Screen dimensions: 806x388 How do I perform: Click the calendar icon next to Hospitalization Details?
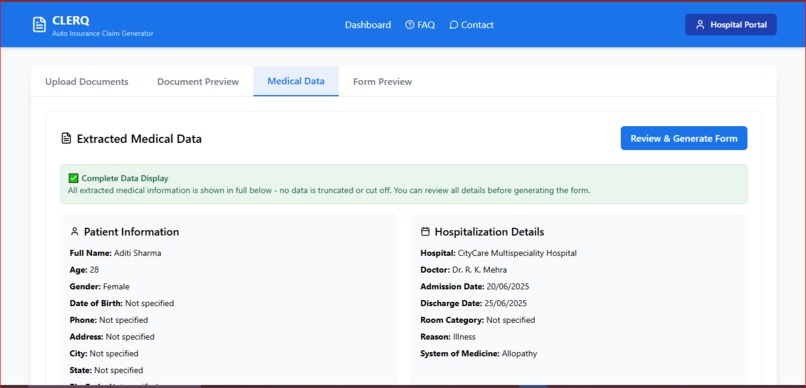click(425, 232)
